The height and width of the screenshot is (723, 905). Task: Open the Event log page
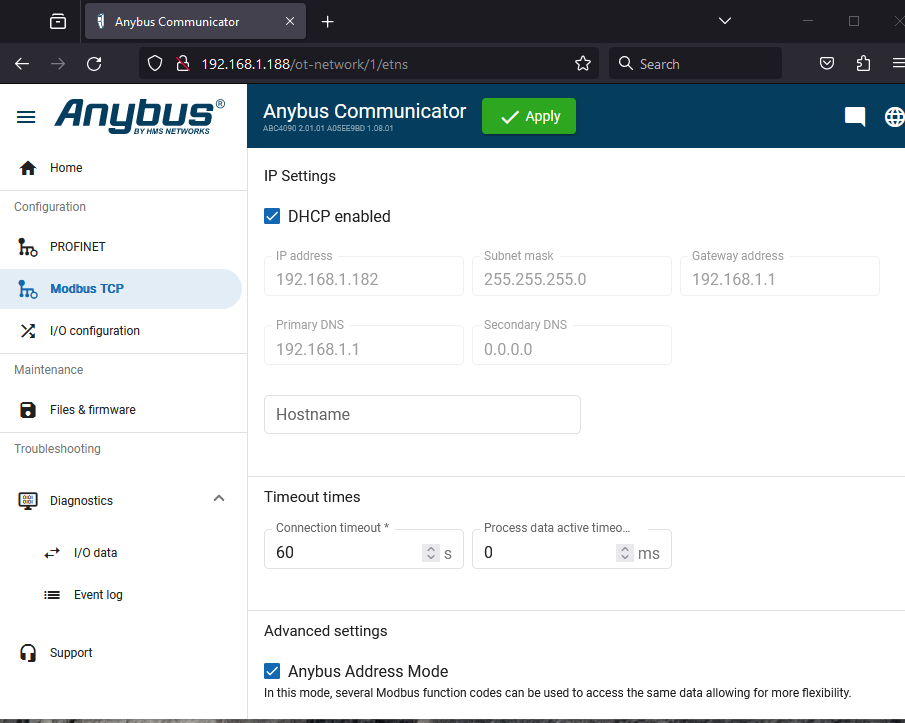[x=98, y=595]
